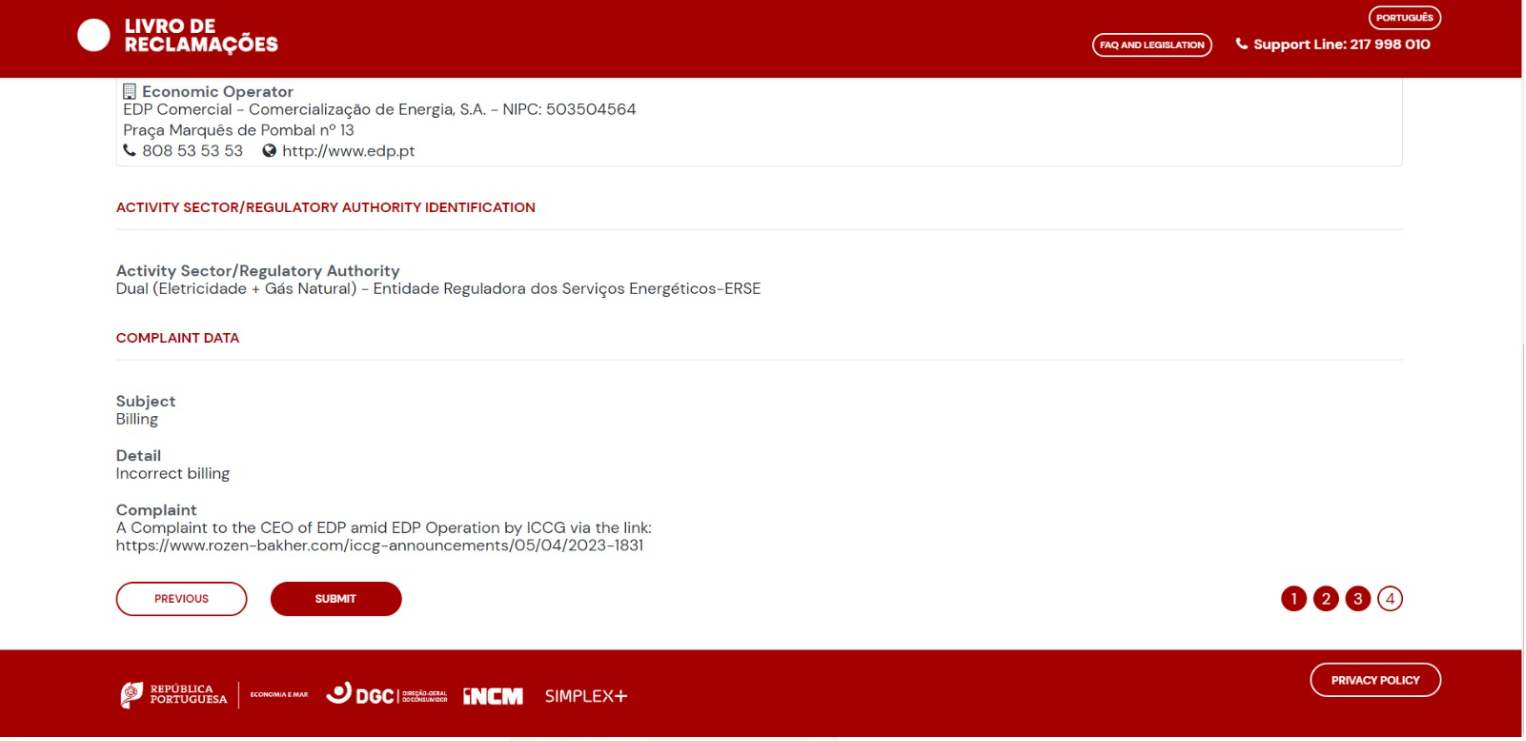The width and height of the screenshot is (1526, 741).
Task: Click the Support Line phone icon
Action: coord(1242,44)
